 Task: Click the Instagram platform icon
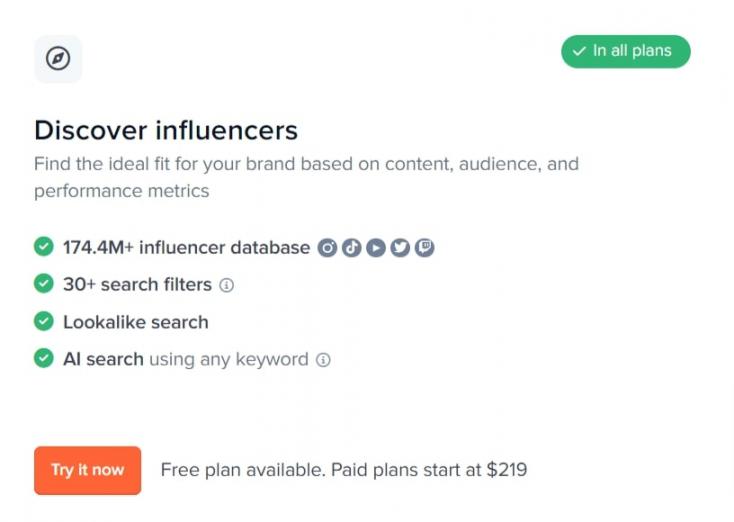pos(327,248)
